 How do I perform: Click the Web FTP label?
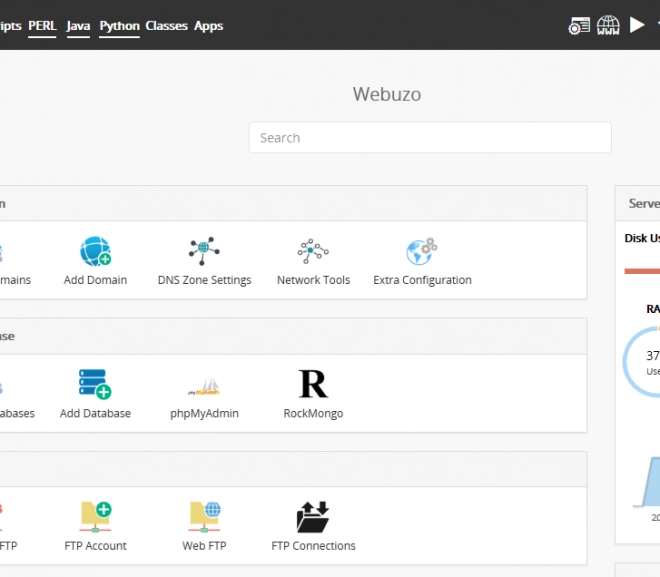click(x=204, y=546)
